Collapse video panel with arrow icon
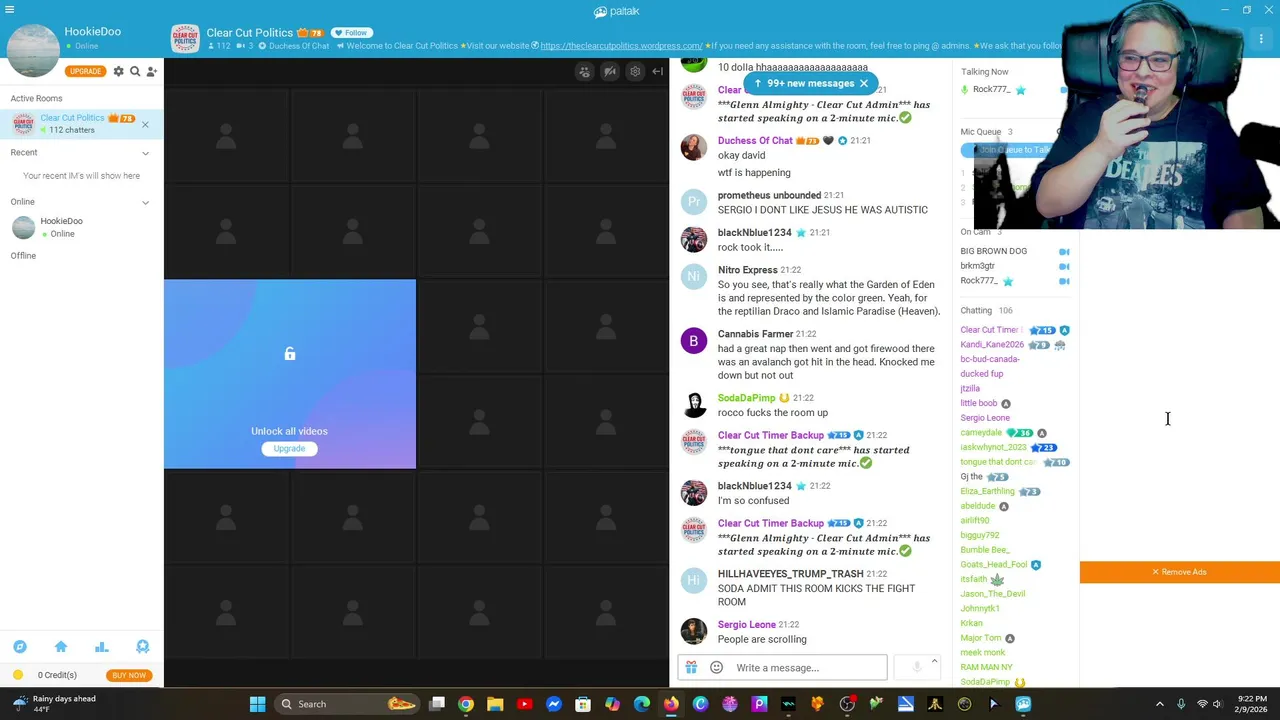 coord(657,72)
